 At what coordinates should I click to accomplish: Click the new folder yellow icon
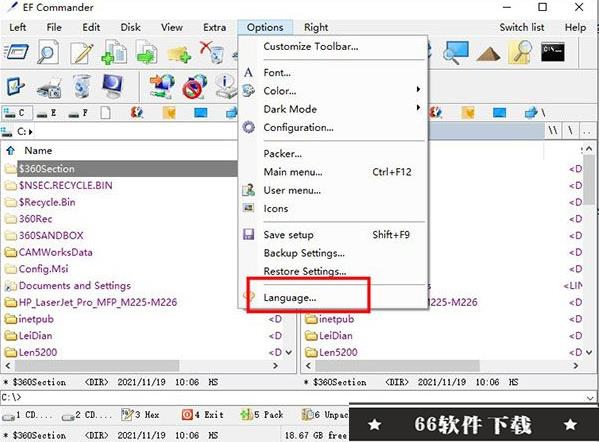tap(179, 54)
